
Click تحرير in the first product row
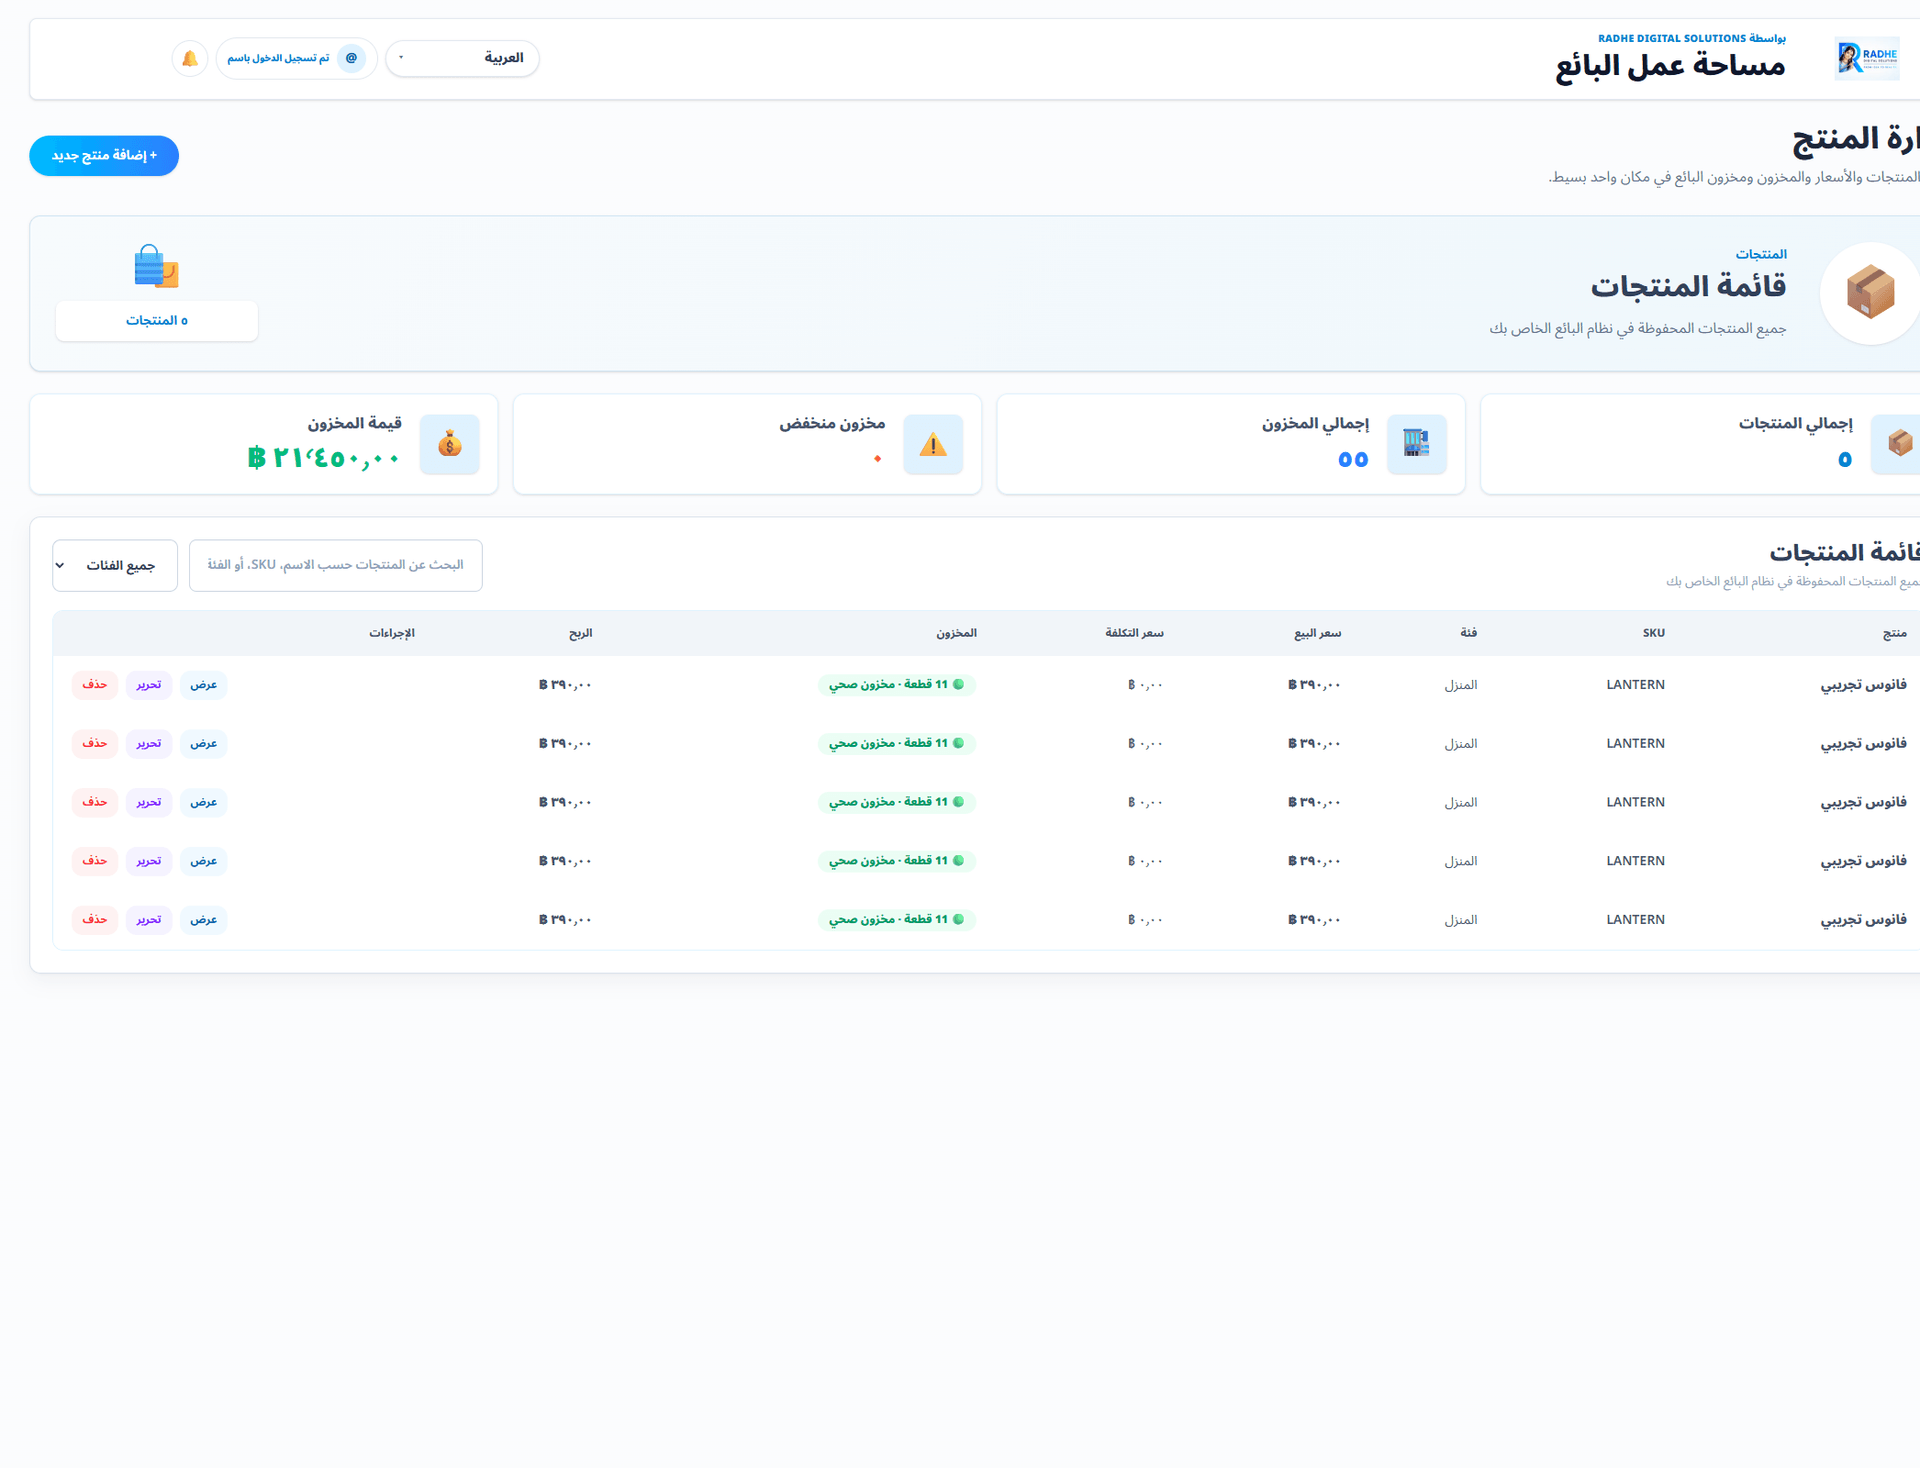tap(149, 685)
